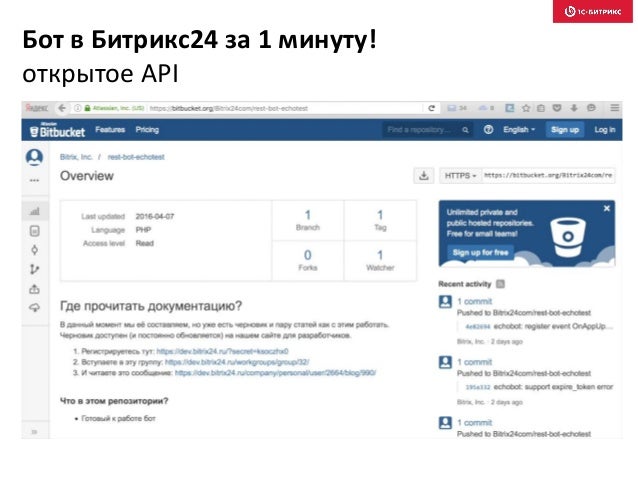Click the 2016-04-07 last updated value
This screenshot has height=479, width=638.
155,217
